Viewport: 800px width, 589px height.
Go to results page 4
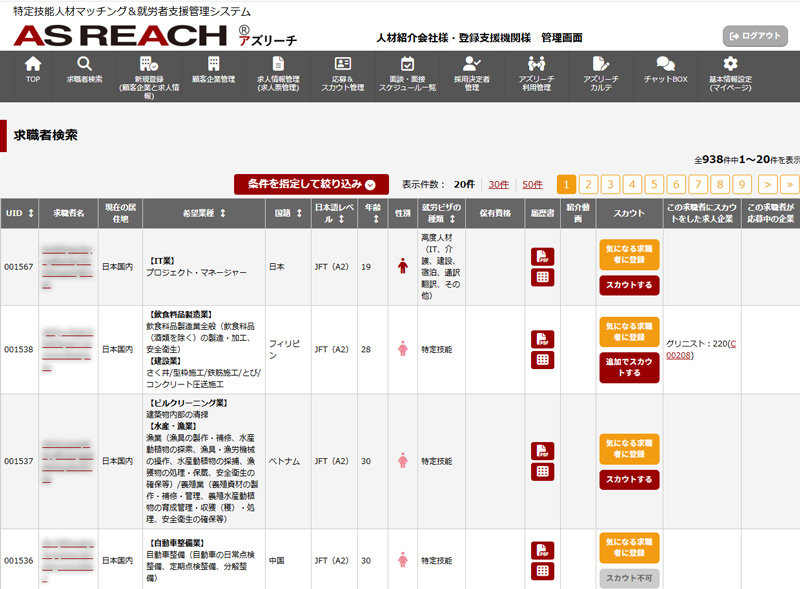pyautogui.click(x=632, y=184)
